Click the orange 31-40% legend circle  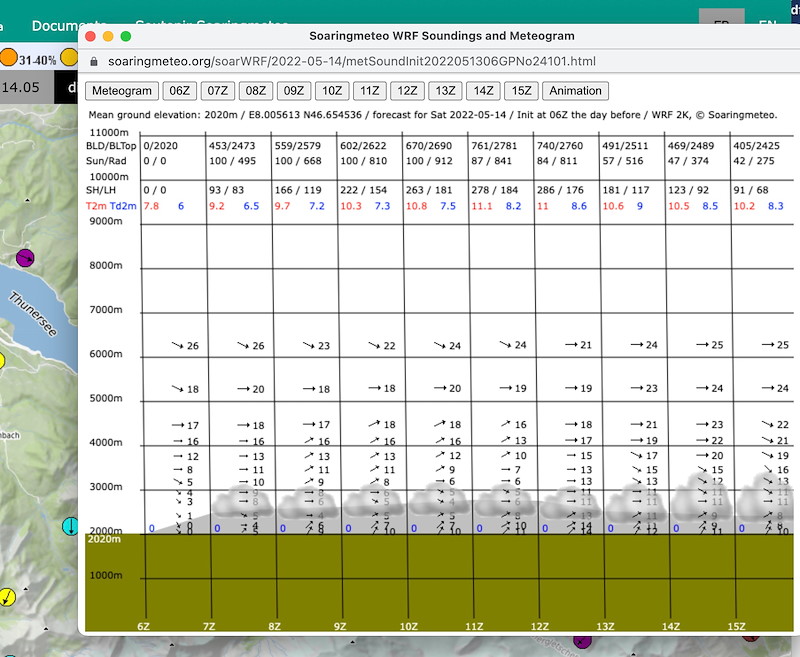click(8, 57)
